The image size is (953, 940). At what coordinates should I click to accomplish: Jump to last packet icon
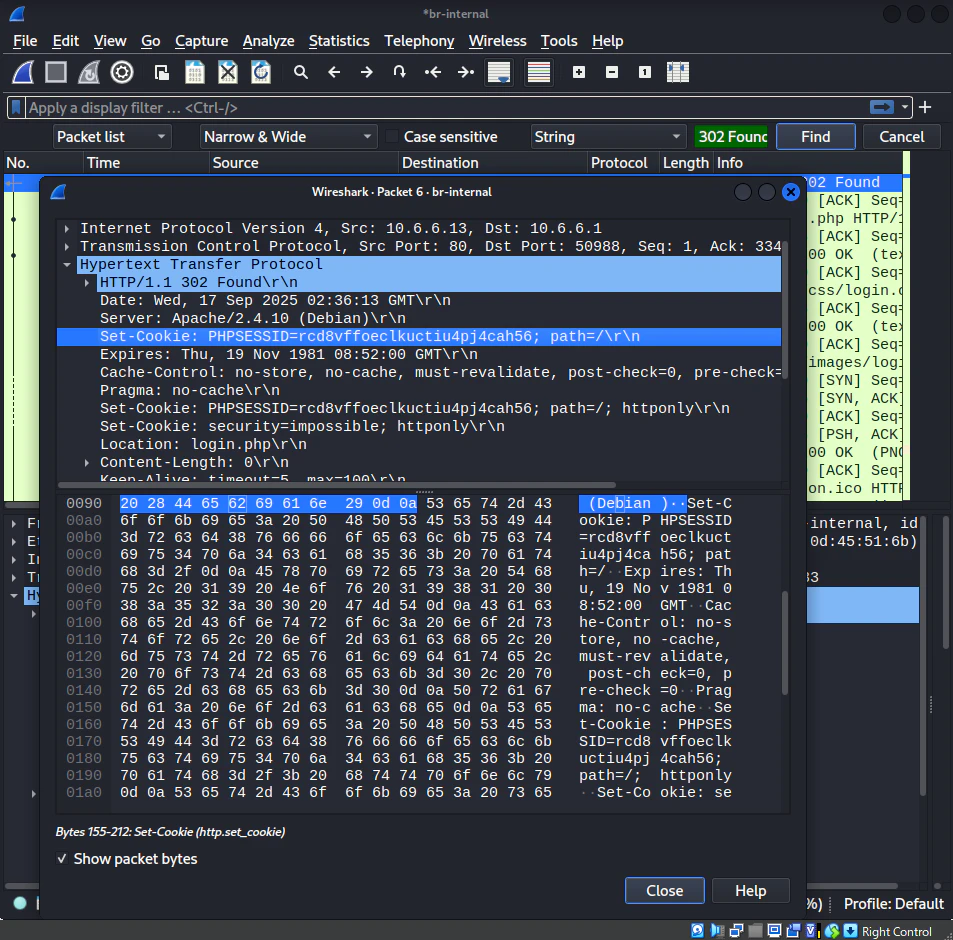[466, 72]
